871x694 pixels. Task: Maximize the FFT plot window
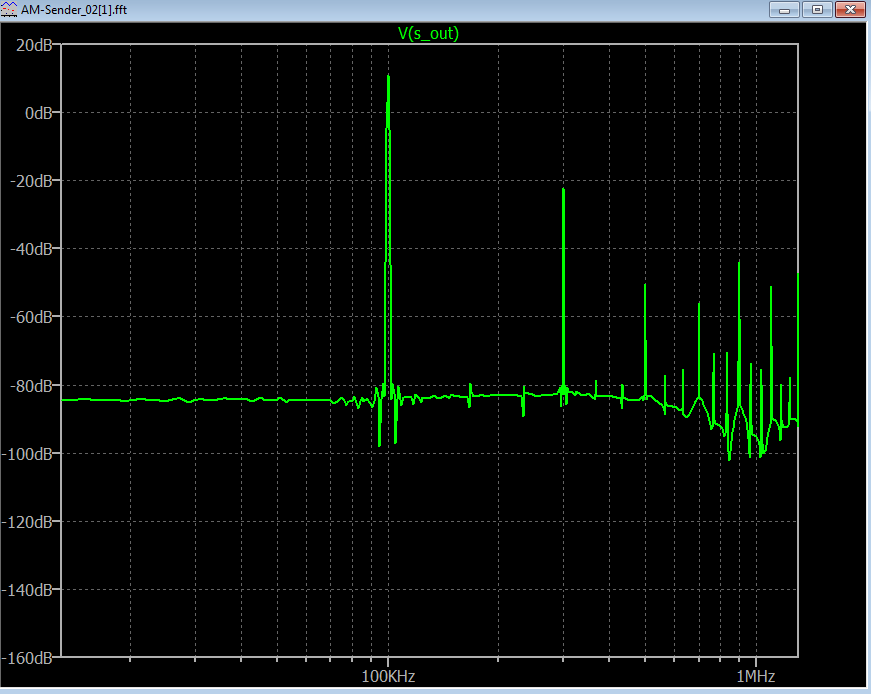click(817, 9)
